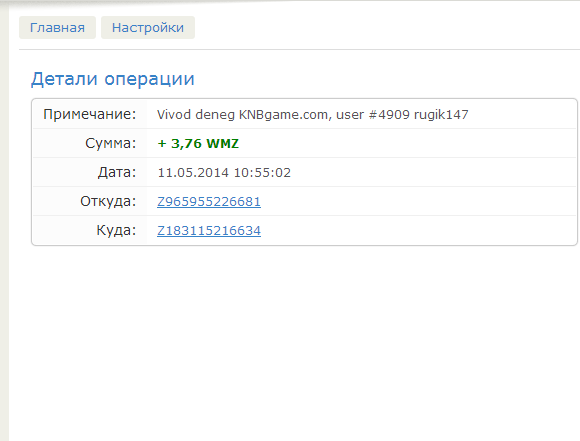The height and width of the screenshot is (441, 580).
Task: Open sender wallet link Z965955226681
Action: [209, 202]
